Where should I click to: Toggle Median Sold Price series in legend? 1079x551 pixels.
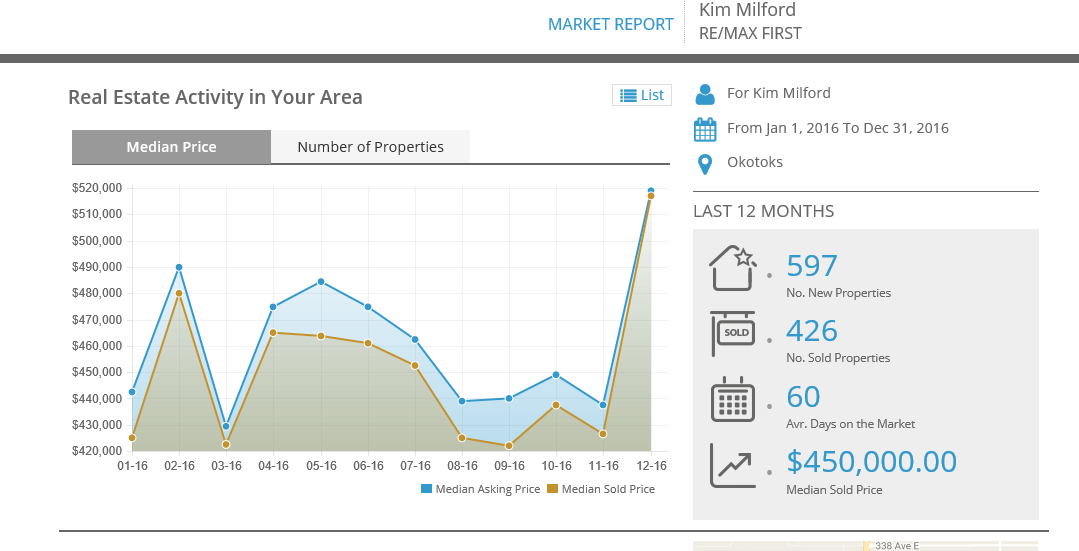point(601,489)
